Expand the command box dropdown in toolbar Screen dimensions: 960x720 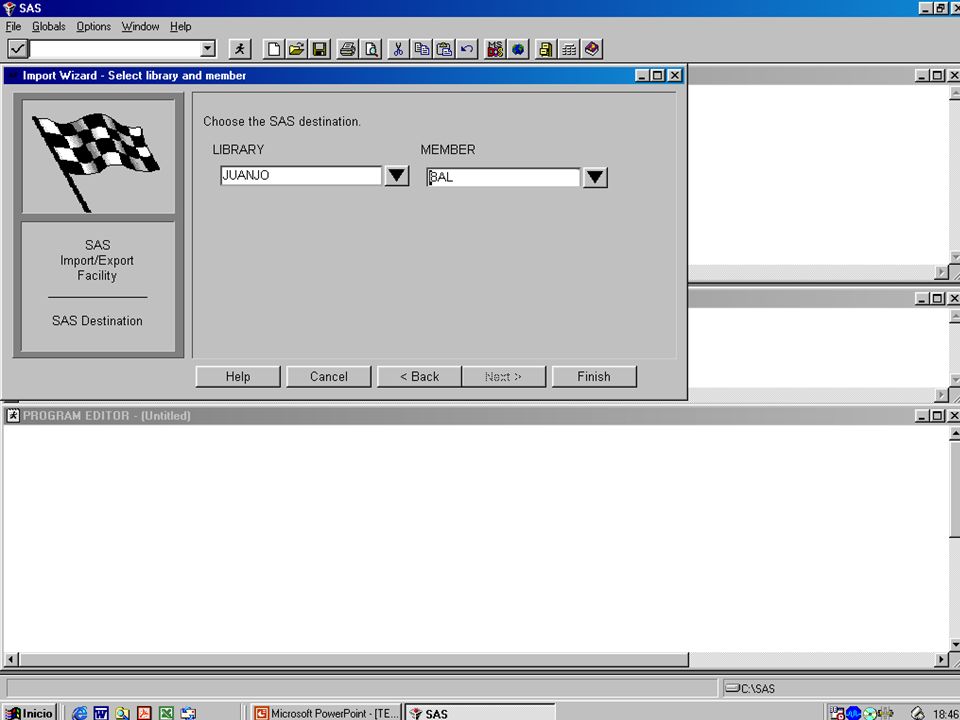pyautogui.click(x=208, y=48)
